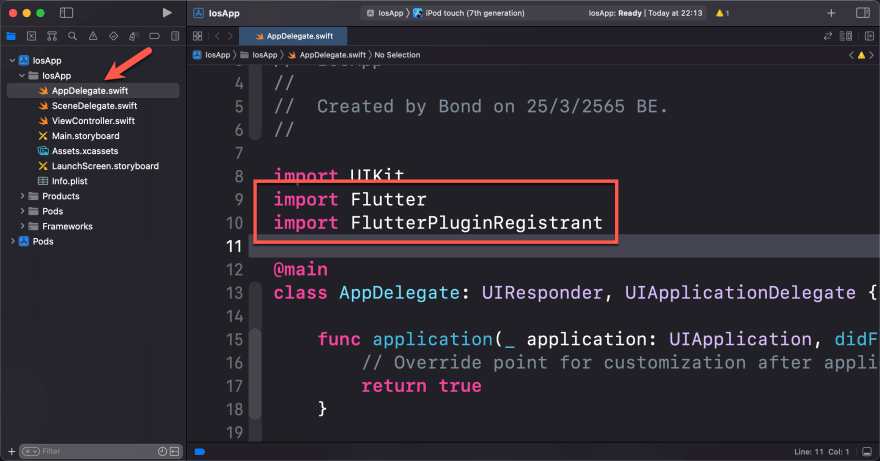Click the return true statement
This screenshot has width=880, height=461.
pos(421,386)
